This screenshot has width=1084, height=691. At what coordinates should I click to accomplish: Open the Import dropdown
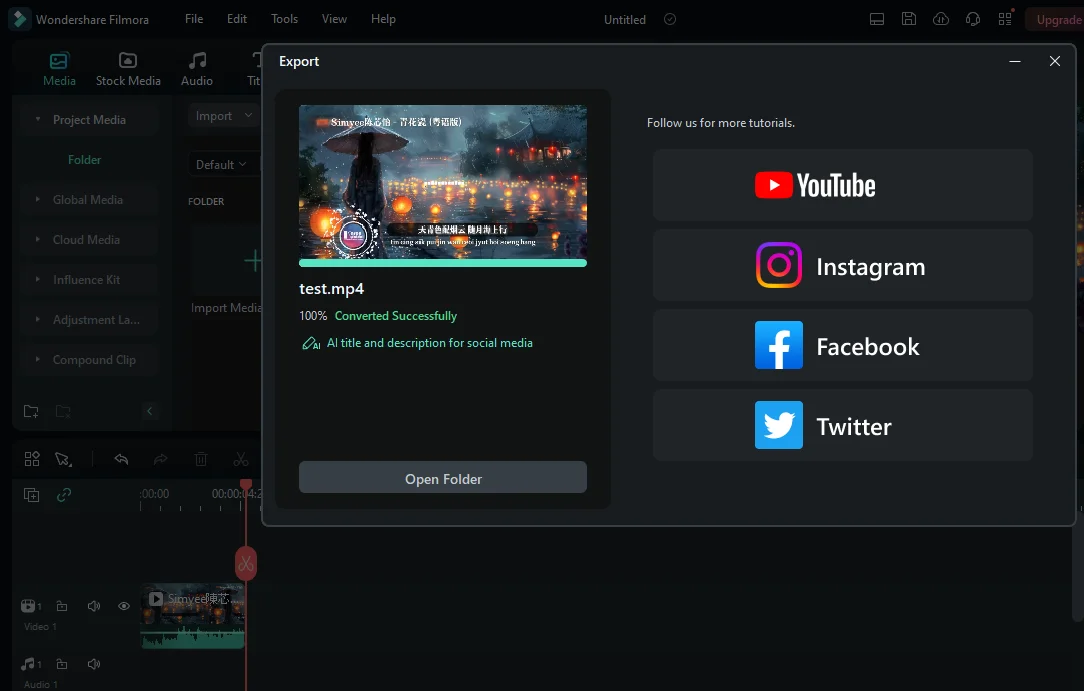tap(223, 115)
